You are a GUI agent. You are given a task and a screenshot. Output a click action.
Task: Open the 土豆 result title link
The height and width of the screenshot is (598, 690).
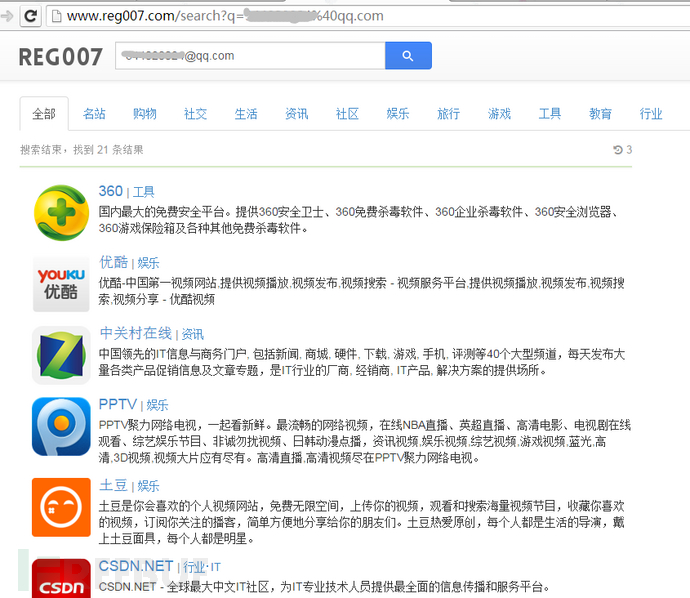coord(114,485)
